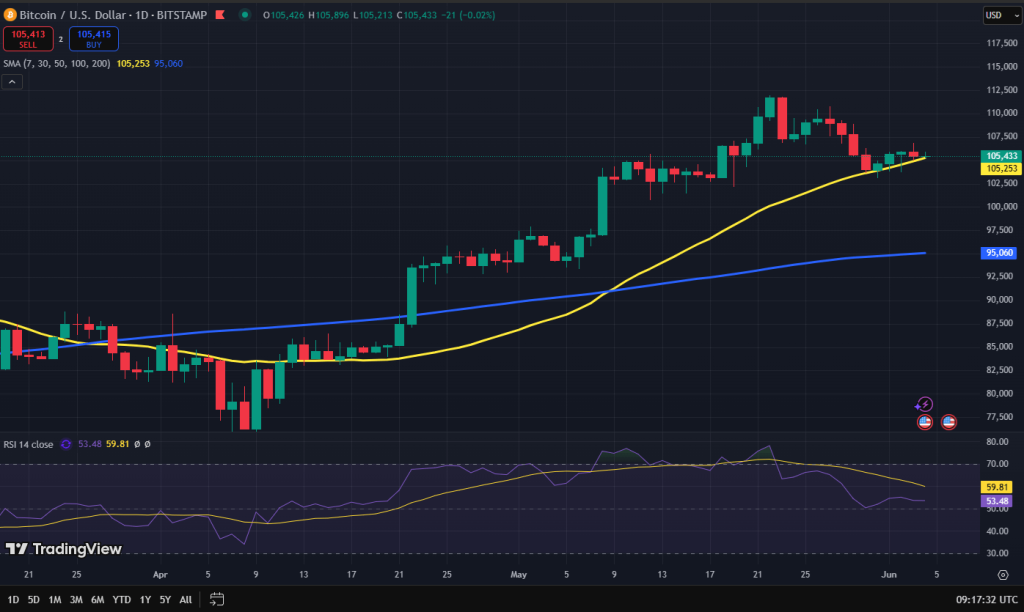Click the purple RSI refresh icon
Viewport: 1024px width, 612px height.
pyautogui.click(x=66, y=444)
